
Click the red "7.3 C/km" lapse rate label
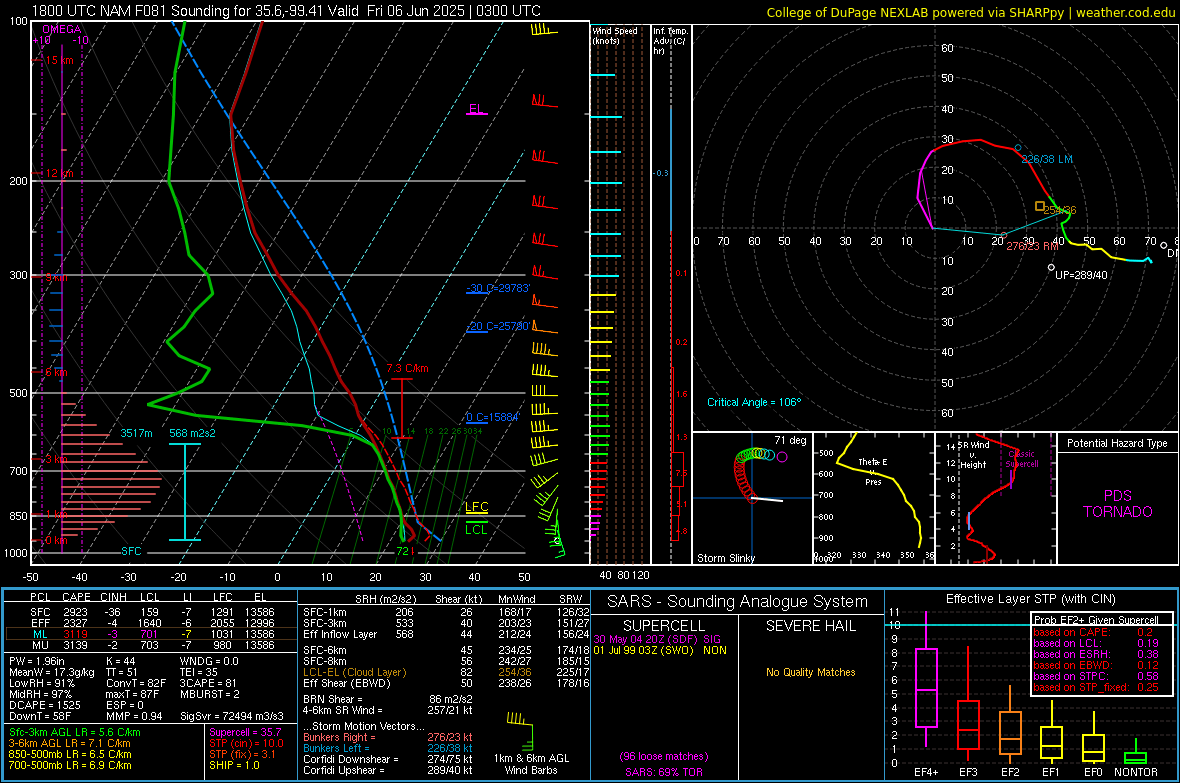click(x=407, y=368)
